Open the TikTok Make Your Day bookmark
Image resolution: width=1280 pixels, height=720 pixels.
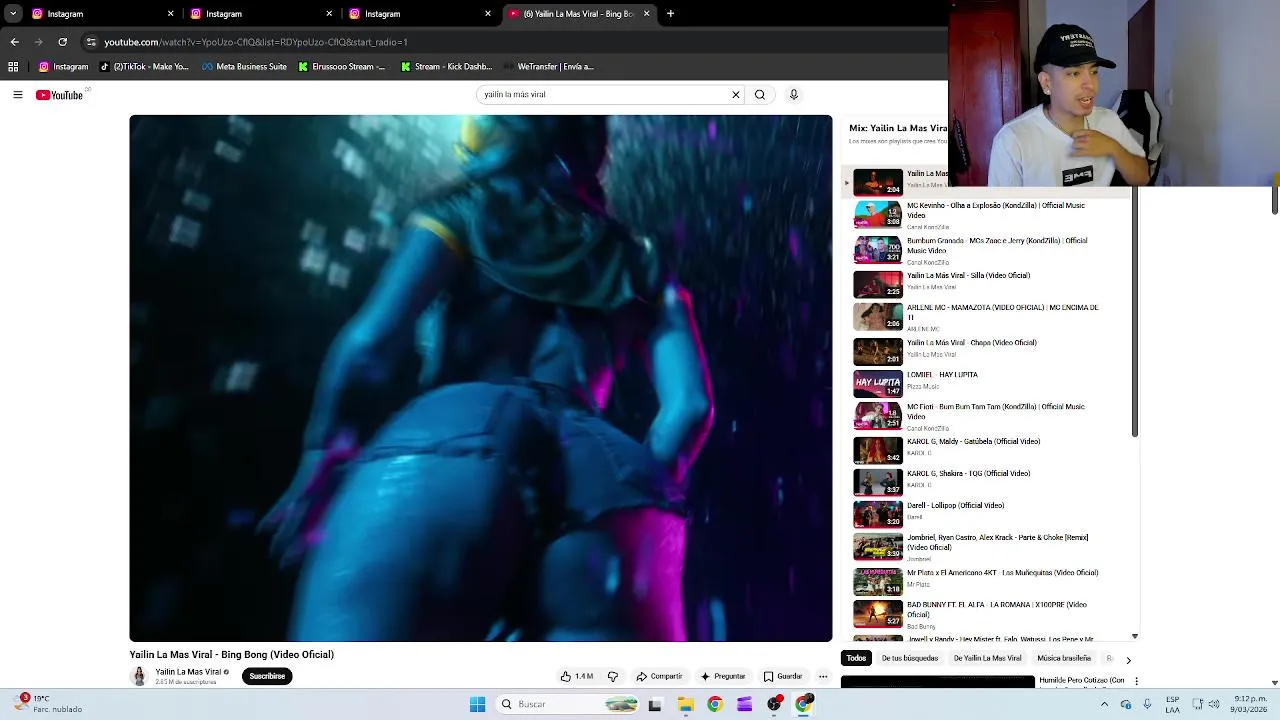pyautogui.click(x=143, y=67)
